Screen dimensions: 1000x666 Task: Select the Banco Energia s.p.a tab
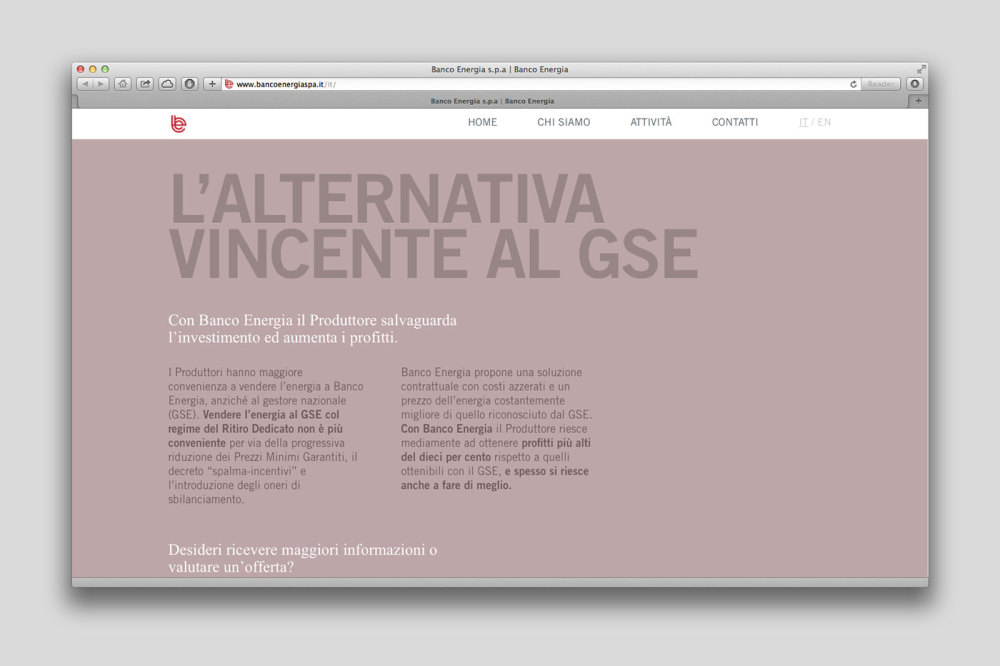point(492,101)
